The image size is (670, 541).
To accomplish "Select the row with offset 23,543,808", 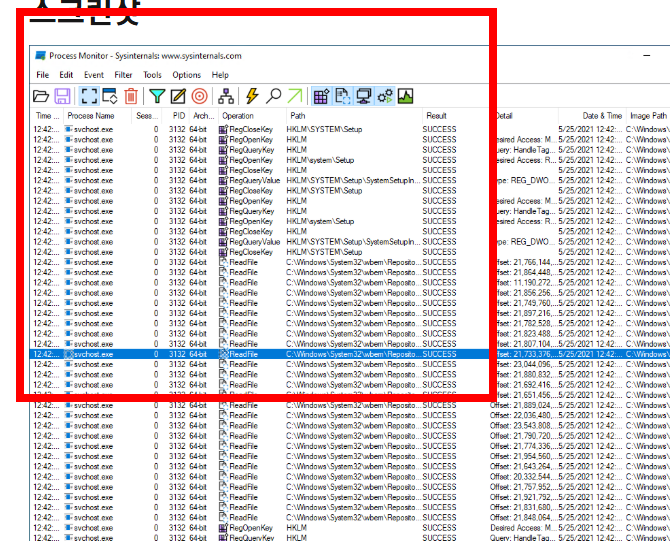I will [x=351, y=426].
